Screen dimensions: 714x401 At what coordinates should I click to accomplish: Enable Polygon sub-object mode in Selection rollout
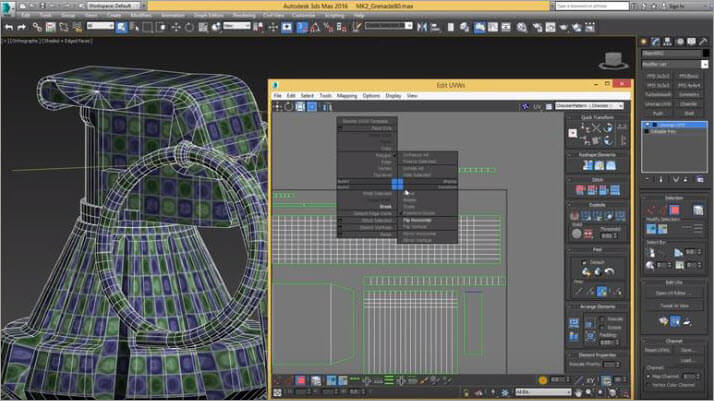674,210
